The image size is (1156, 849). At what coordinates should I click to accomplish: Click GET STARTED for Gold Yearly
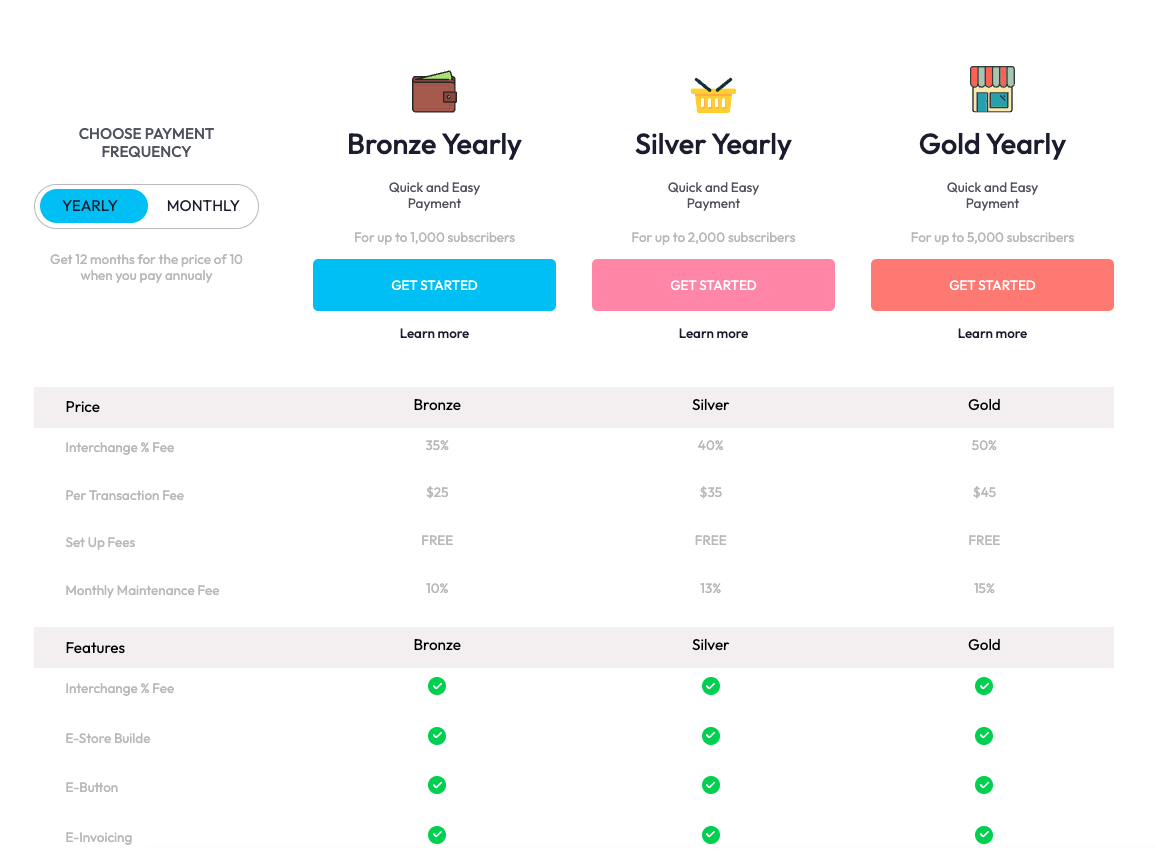(992, 285)
